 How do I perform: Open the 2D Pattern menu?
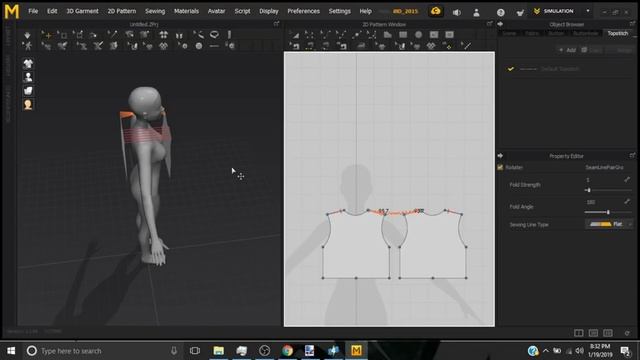click(122, 11)
